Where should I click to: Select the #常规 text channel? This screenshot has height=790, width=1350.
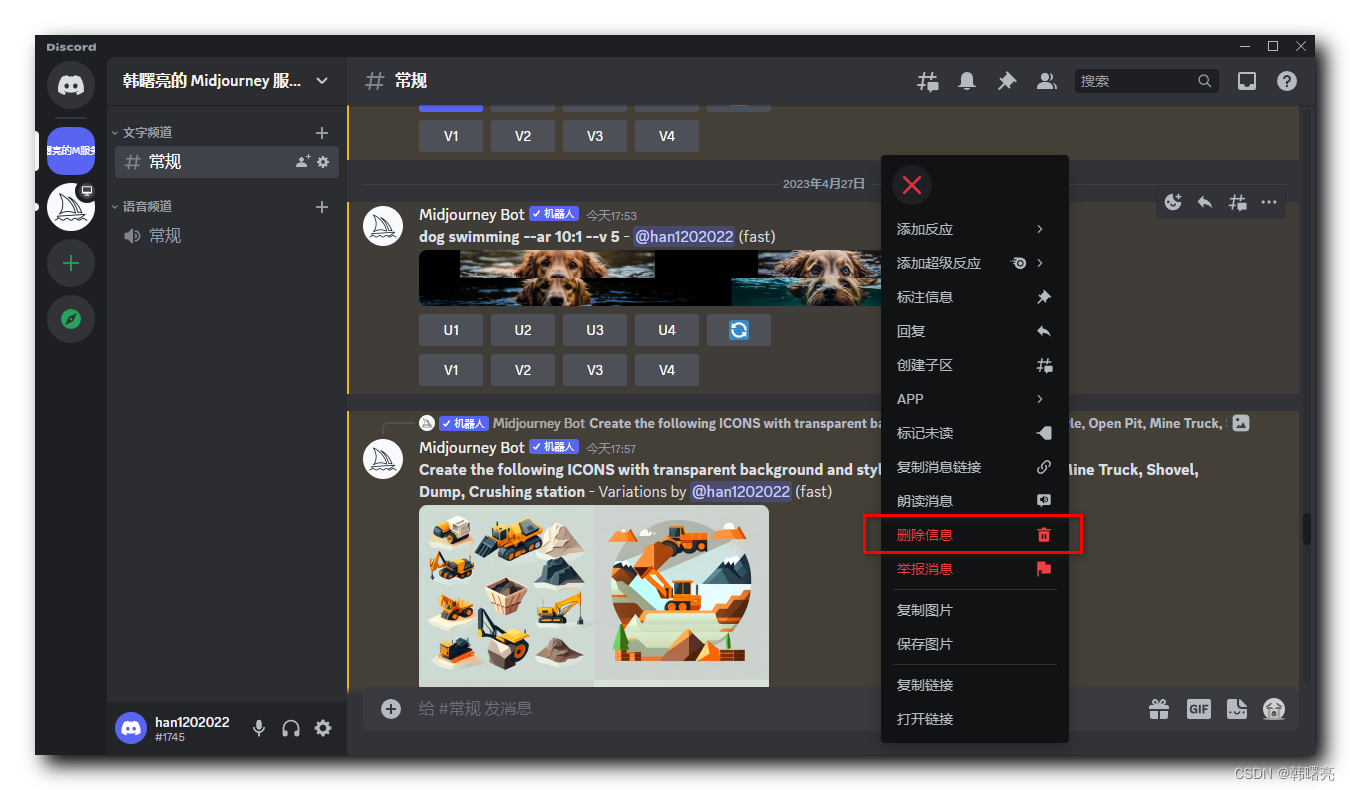(x=227, y=162)
